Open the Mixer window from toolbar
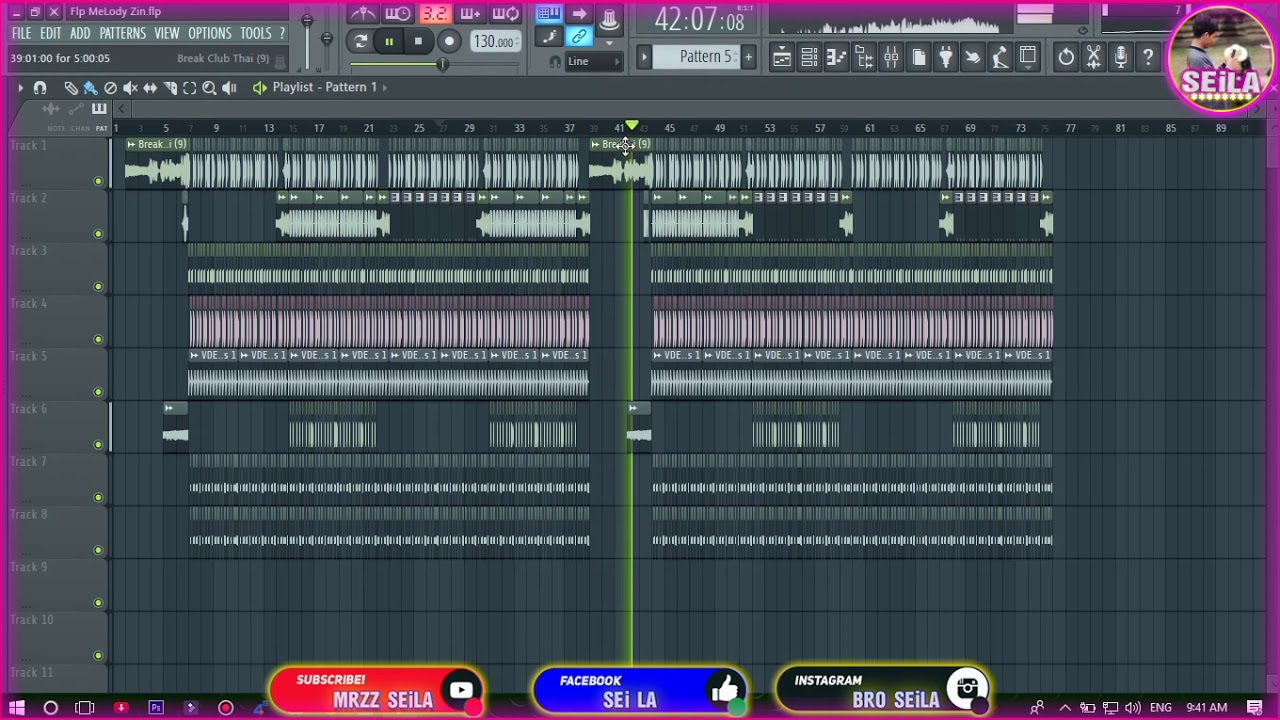The width and height of the screenshot is (1280, 720). 891,57
